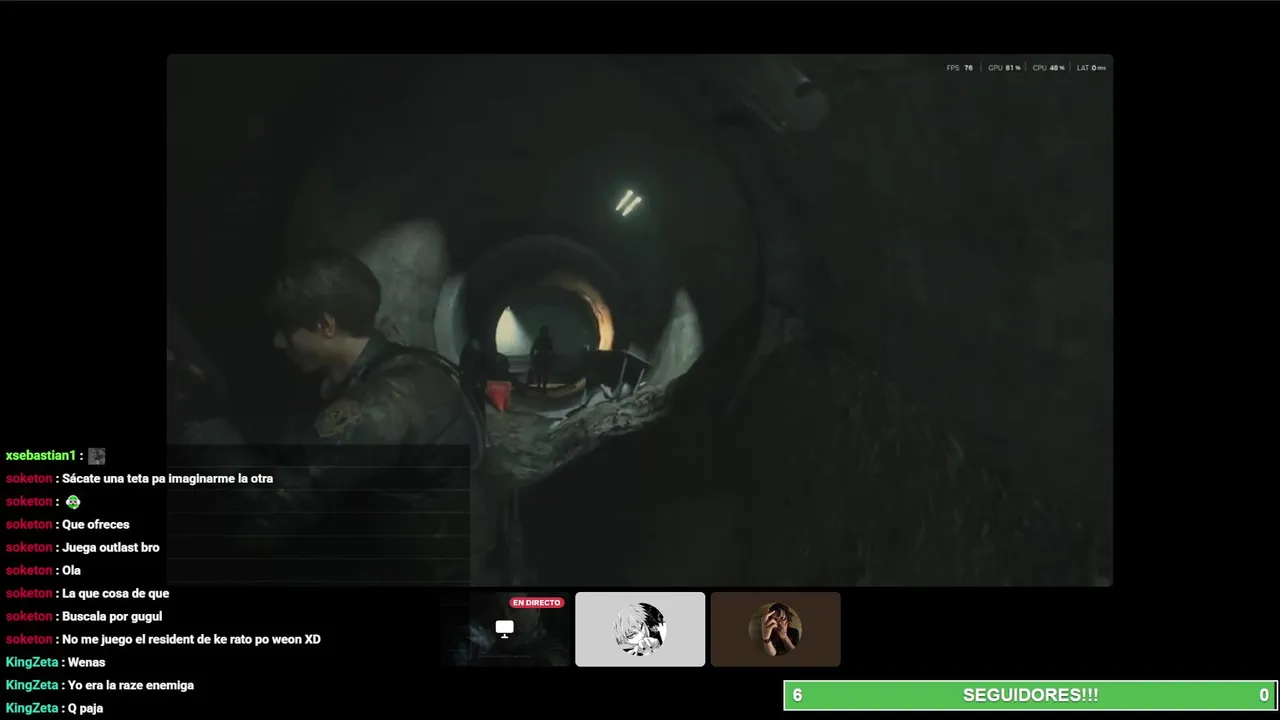Click chat message "Yo era la raze enemiga"
Viewport: 1280px width, 720px height.
coord(130,686)
